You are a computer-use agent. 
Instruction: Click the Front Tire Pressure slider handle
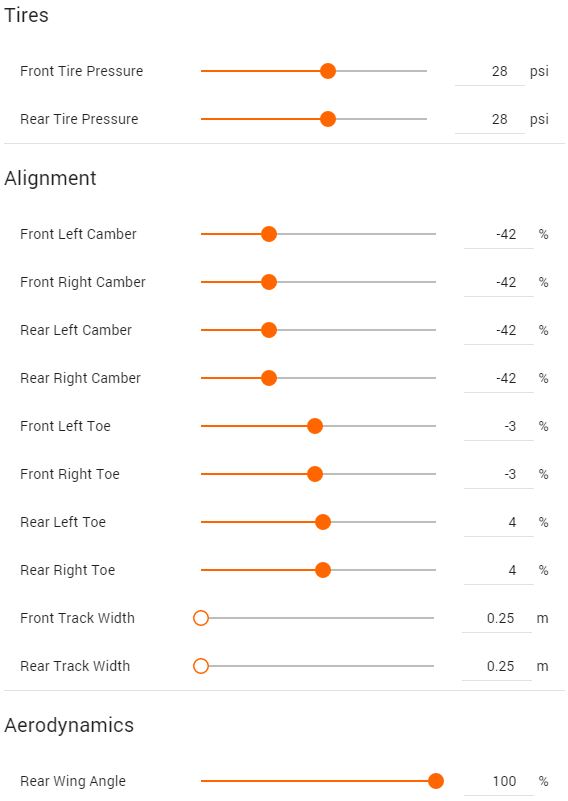point(328,71)
